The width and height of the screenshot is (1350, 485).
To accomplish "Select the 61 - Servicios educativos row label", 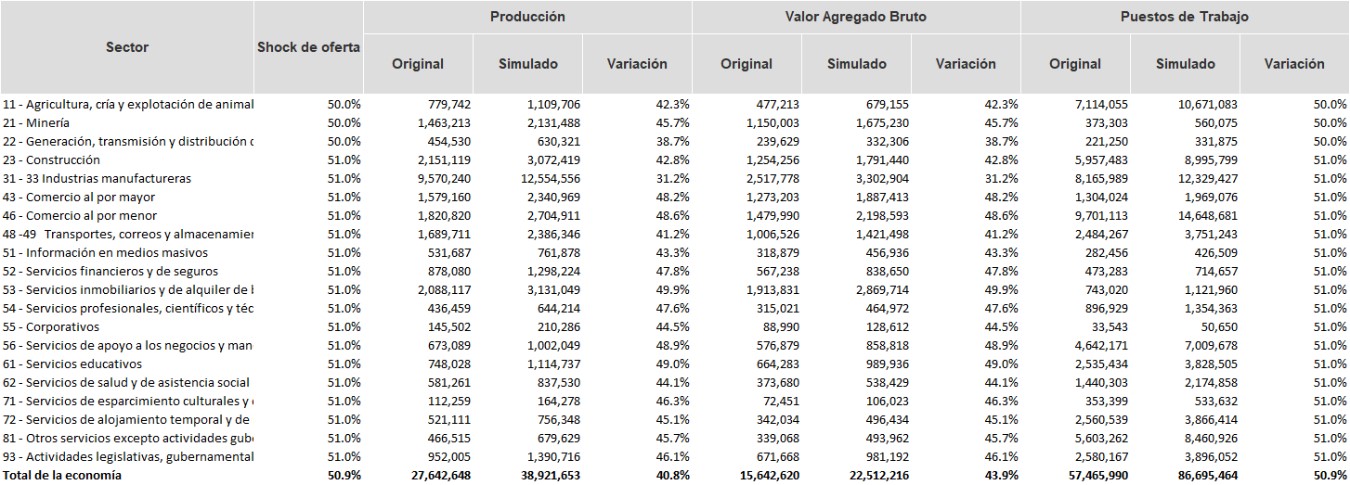I will tap(72, 364).
